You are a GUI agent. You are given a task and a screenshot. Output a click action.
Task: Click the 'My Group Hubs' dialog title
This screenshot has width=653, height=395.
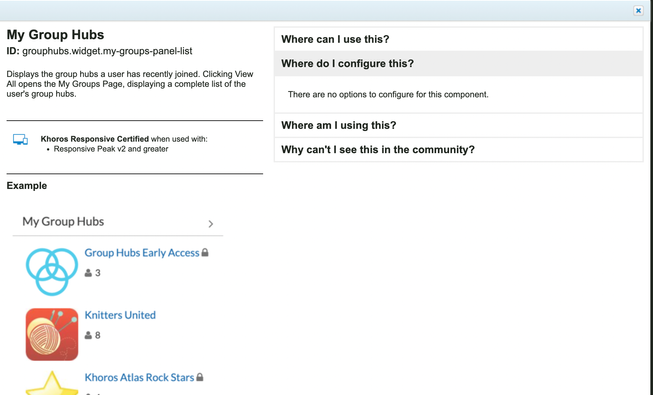tap(55, 35)
